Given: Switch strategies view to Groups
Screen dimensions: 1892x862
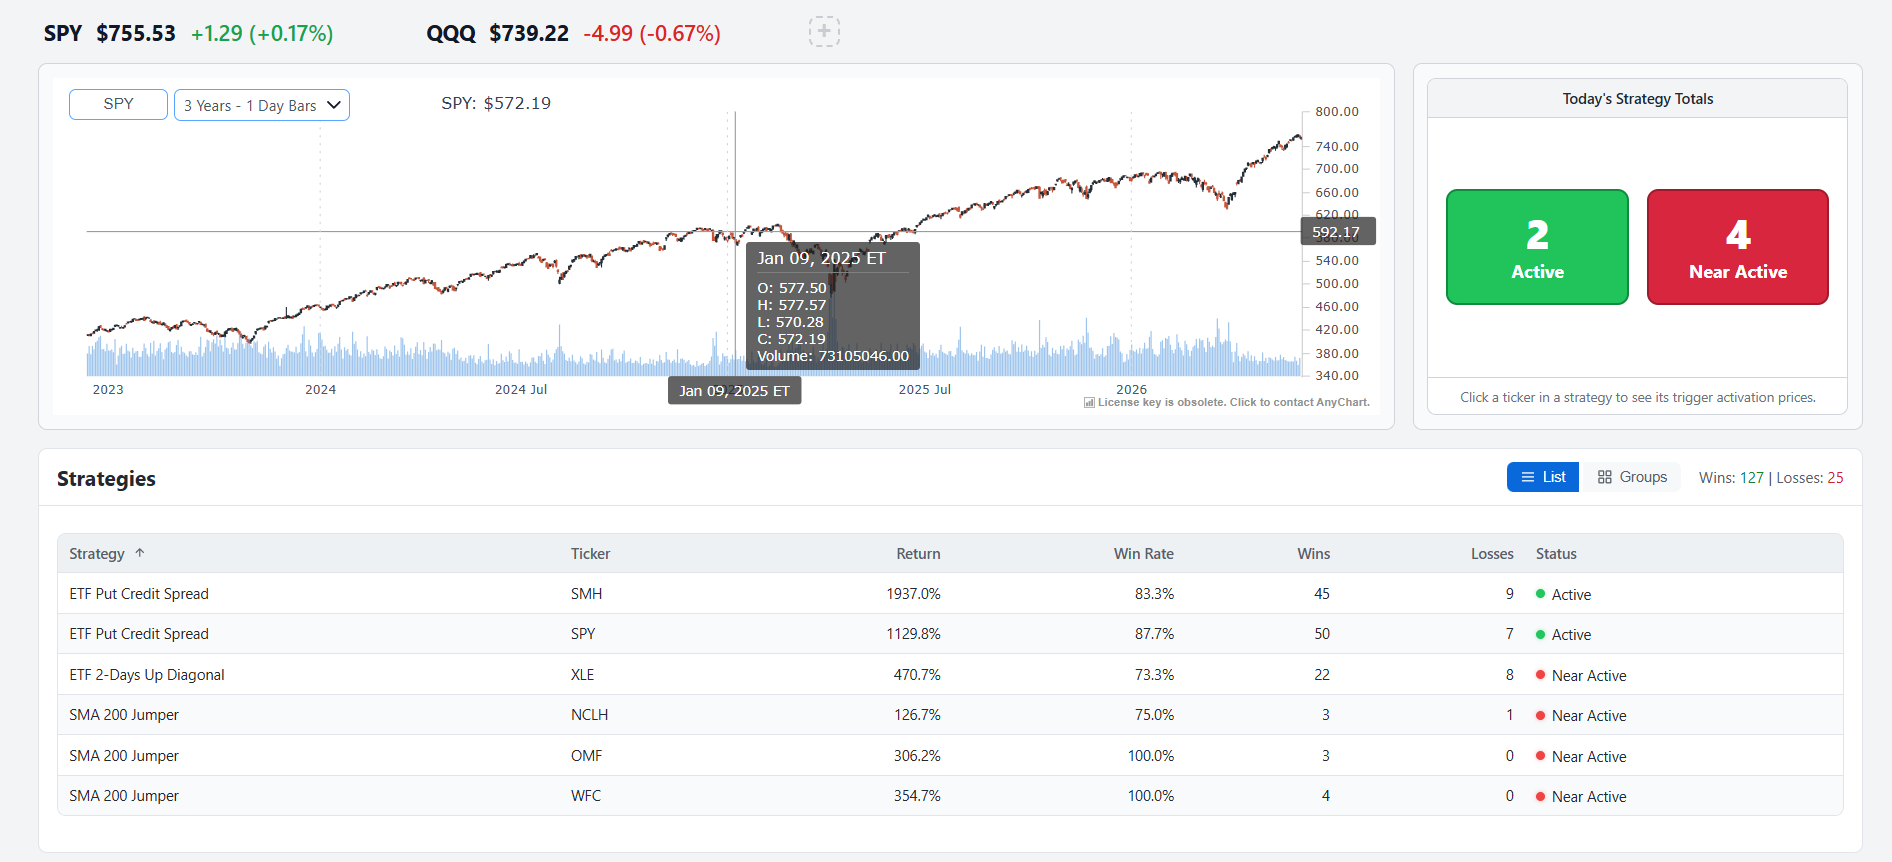Looking at the screenshot, I should point(1632,477).
